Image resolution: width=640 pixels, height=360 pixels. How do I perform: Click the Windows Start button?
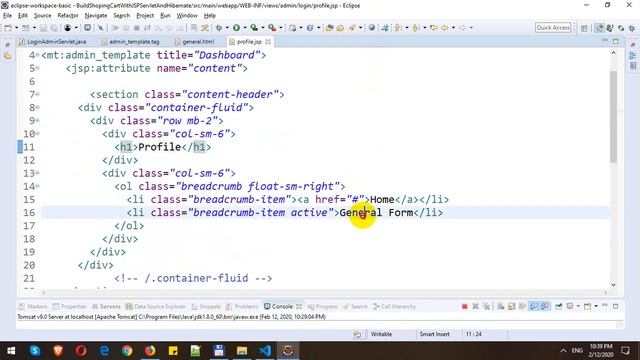point(11,351)
